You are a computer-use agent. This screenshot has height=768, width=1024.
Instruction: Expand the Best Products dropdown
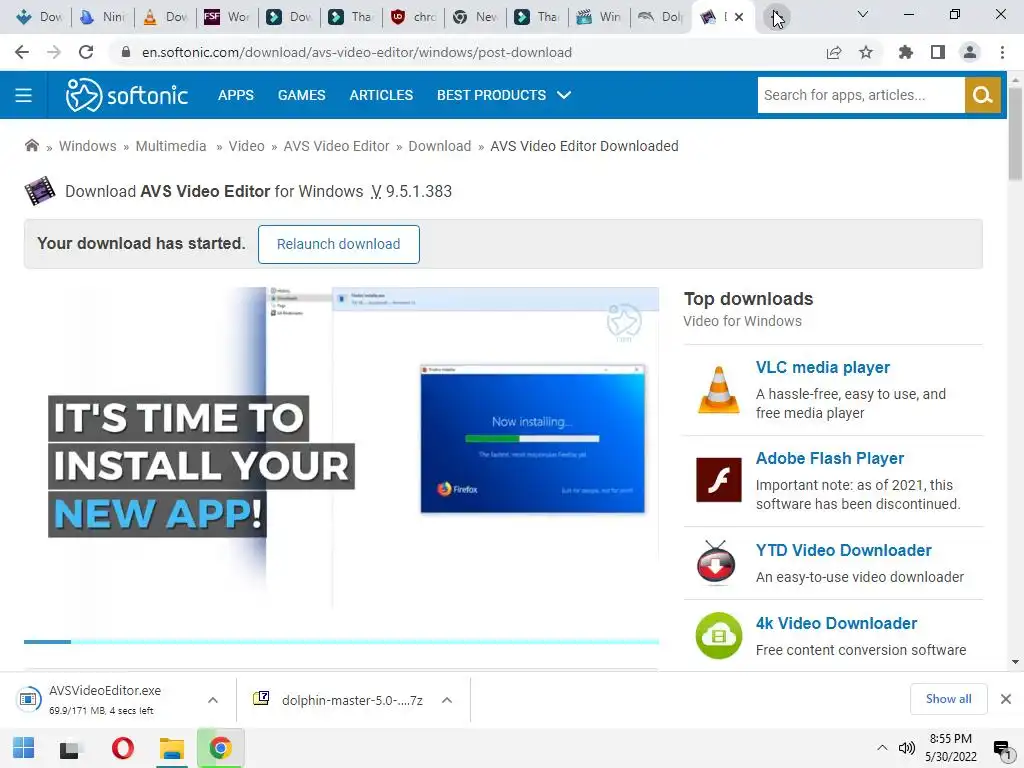504,95
